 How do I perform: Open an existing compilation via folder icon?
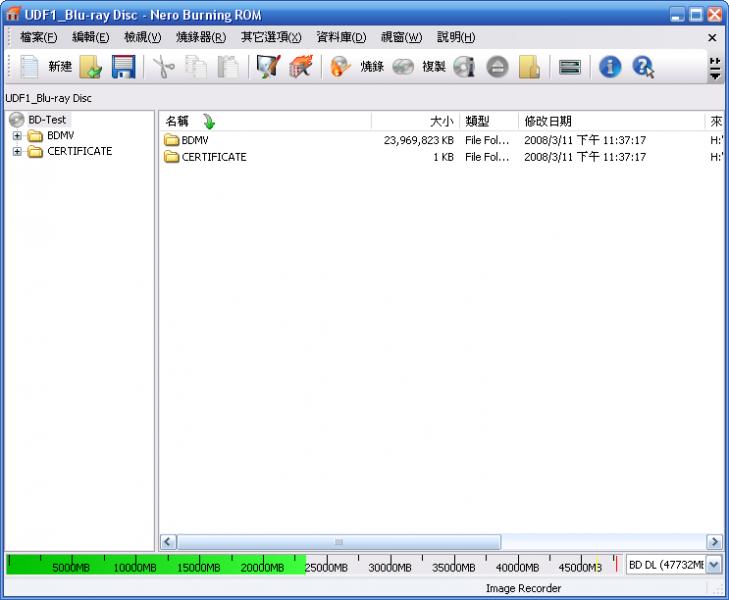tap(91, 67)
